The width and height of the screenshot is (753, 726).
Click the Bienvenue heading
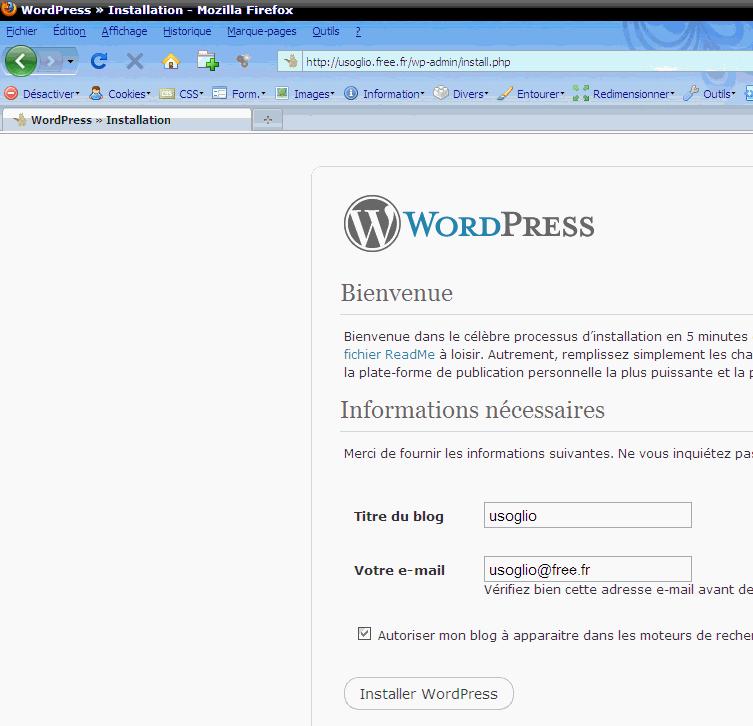(397, 293)
